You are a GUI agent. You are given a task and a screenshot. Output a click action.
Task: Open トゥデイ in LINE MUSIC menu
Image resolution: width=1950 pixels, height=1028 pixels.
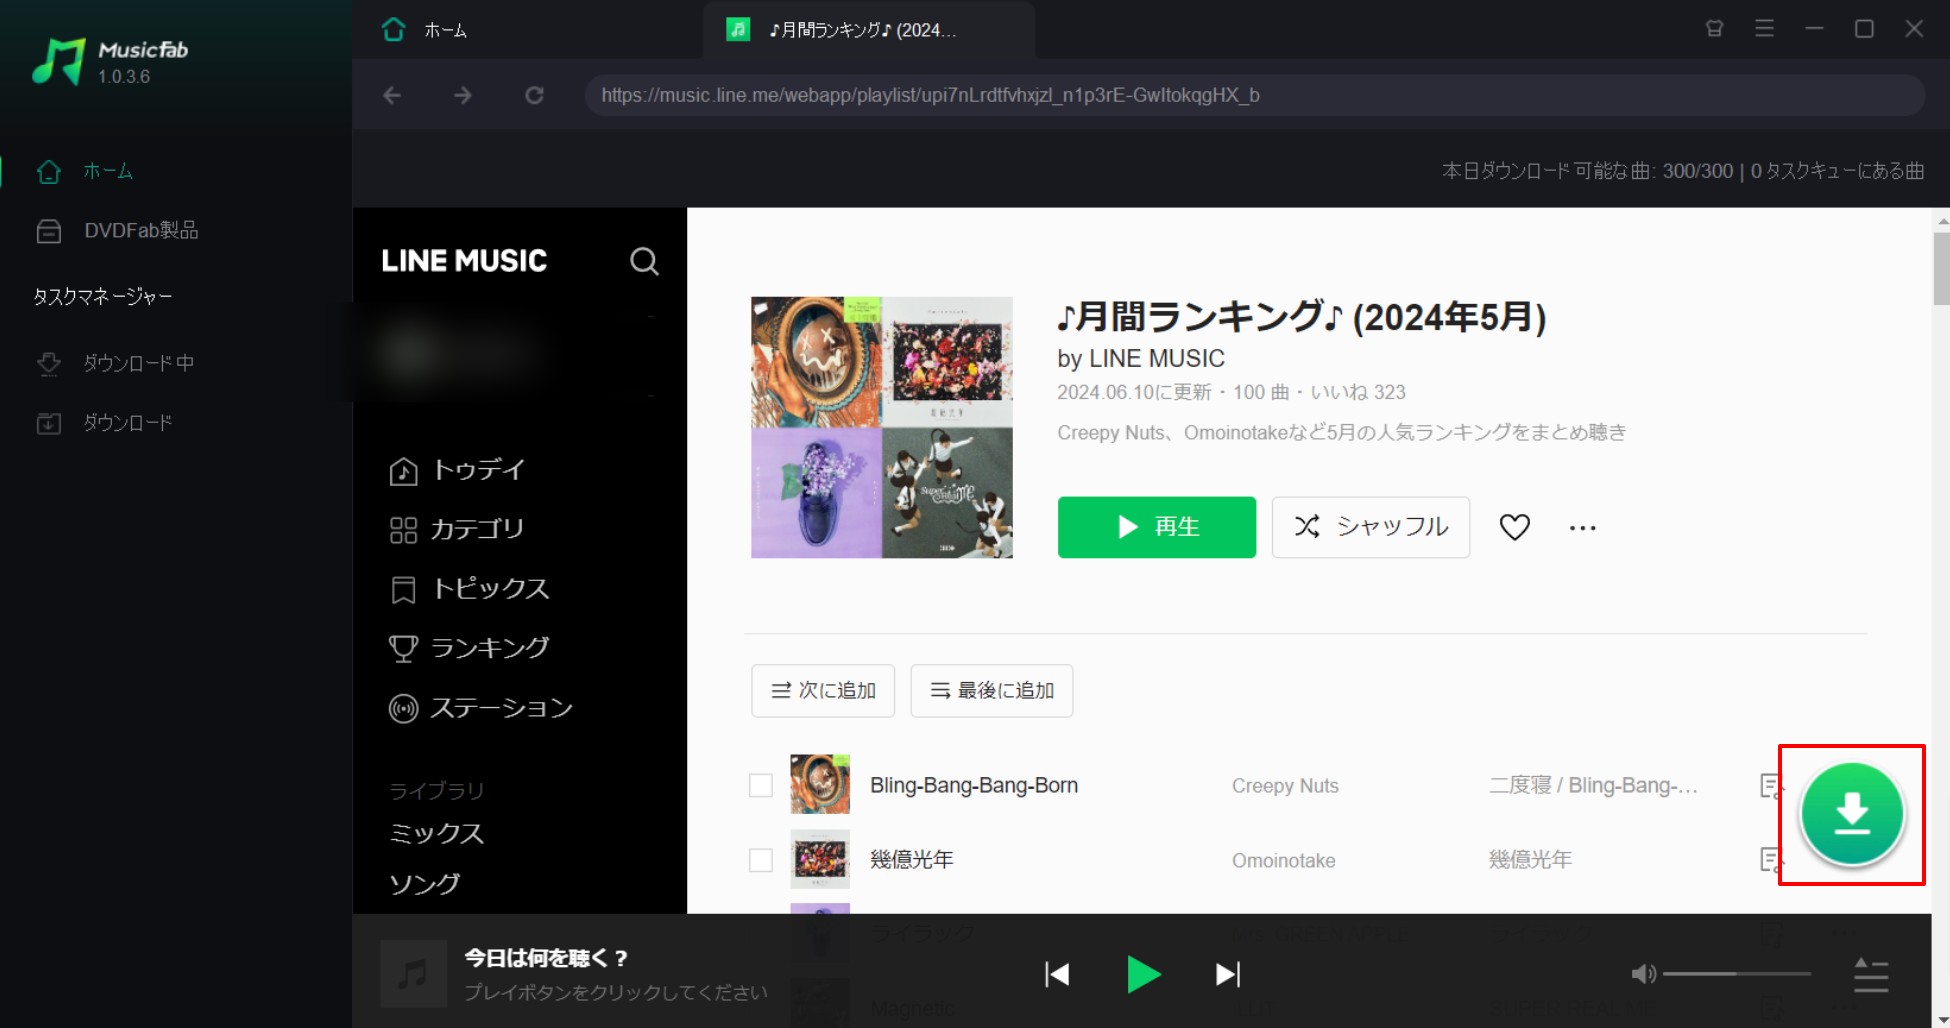457,470
